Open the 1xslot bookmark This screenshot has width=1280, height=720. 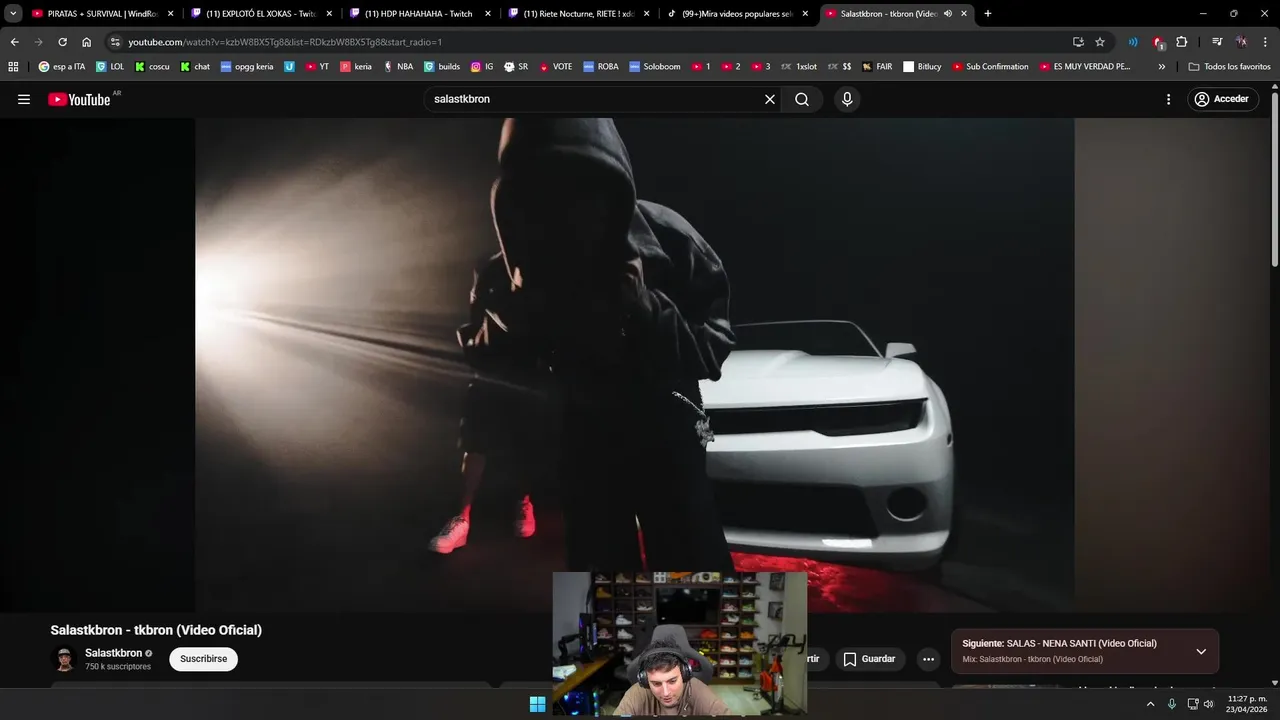click(799, 67)
